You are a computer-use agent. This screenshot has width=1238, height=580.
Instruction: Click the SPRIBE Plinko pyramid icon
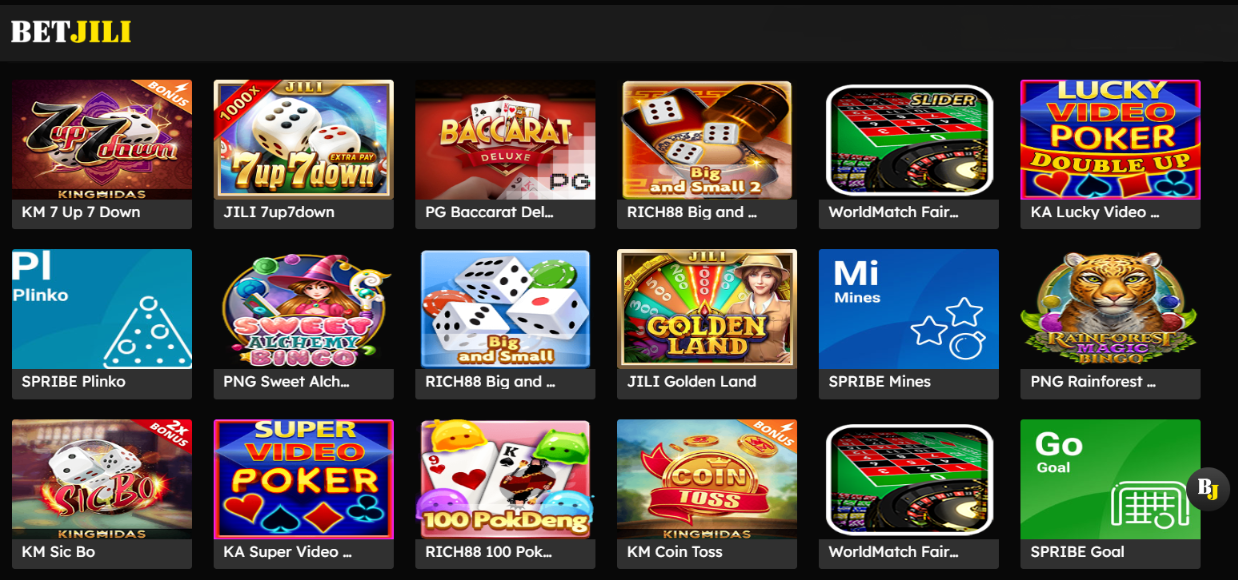pos(147,331)
